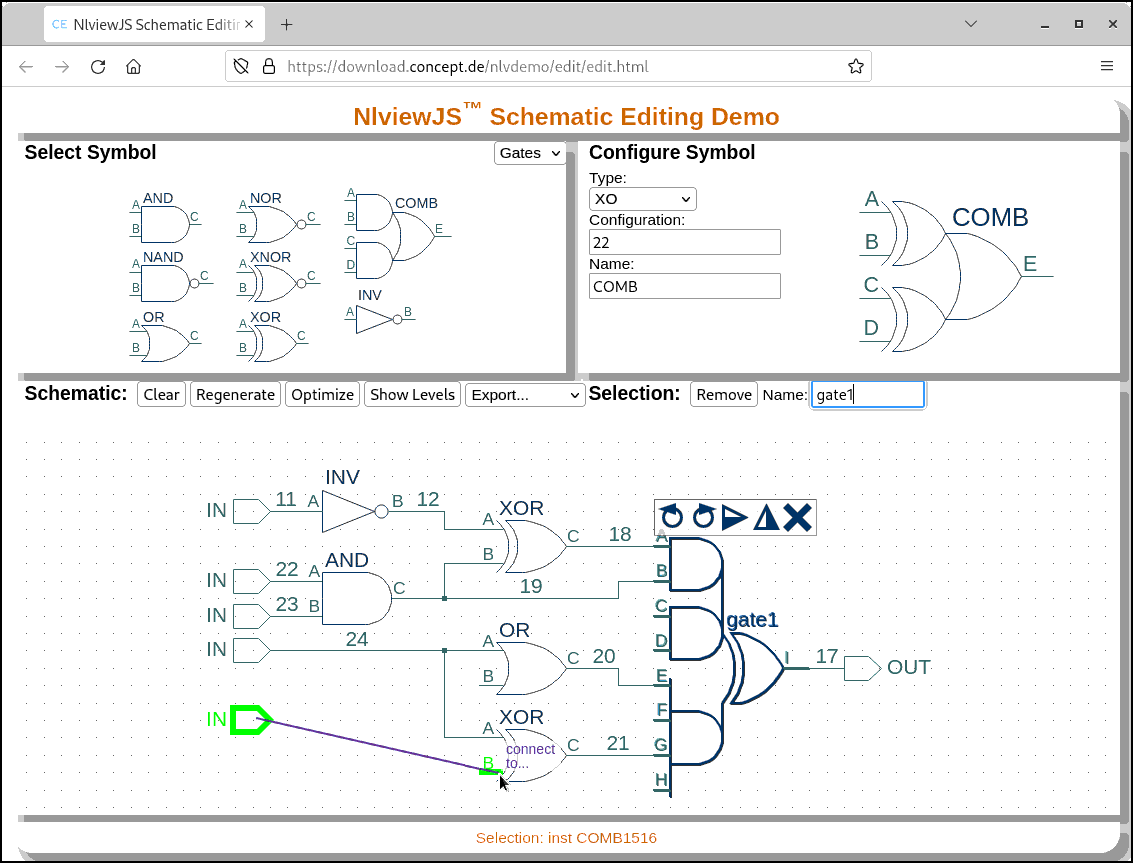Viewport: 1133px width, 863px height.
Task: Delete selected instance with the X icon
Action: pos(795,517)
